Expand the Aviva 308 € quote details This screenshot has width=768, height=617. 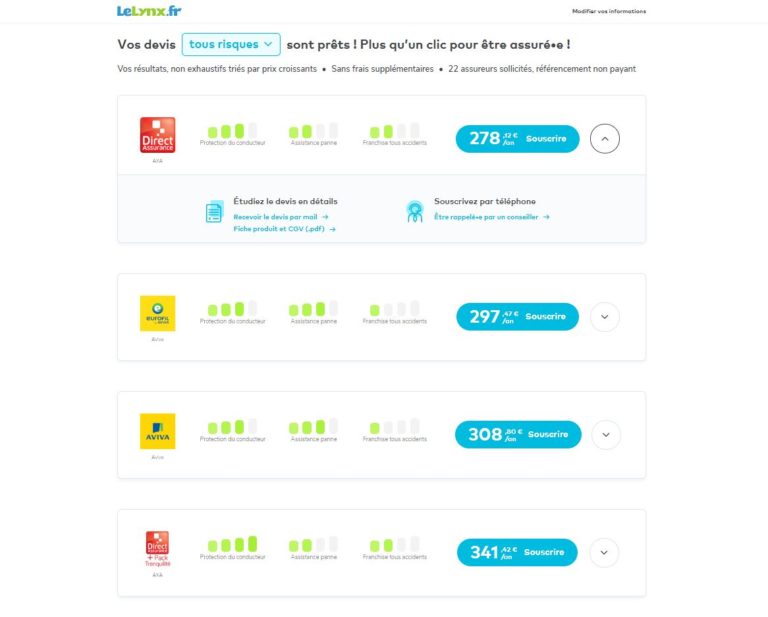(606, 435)
